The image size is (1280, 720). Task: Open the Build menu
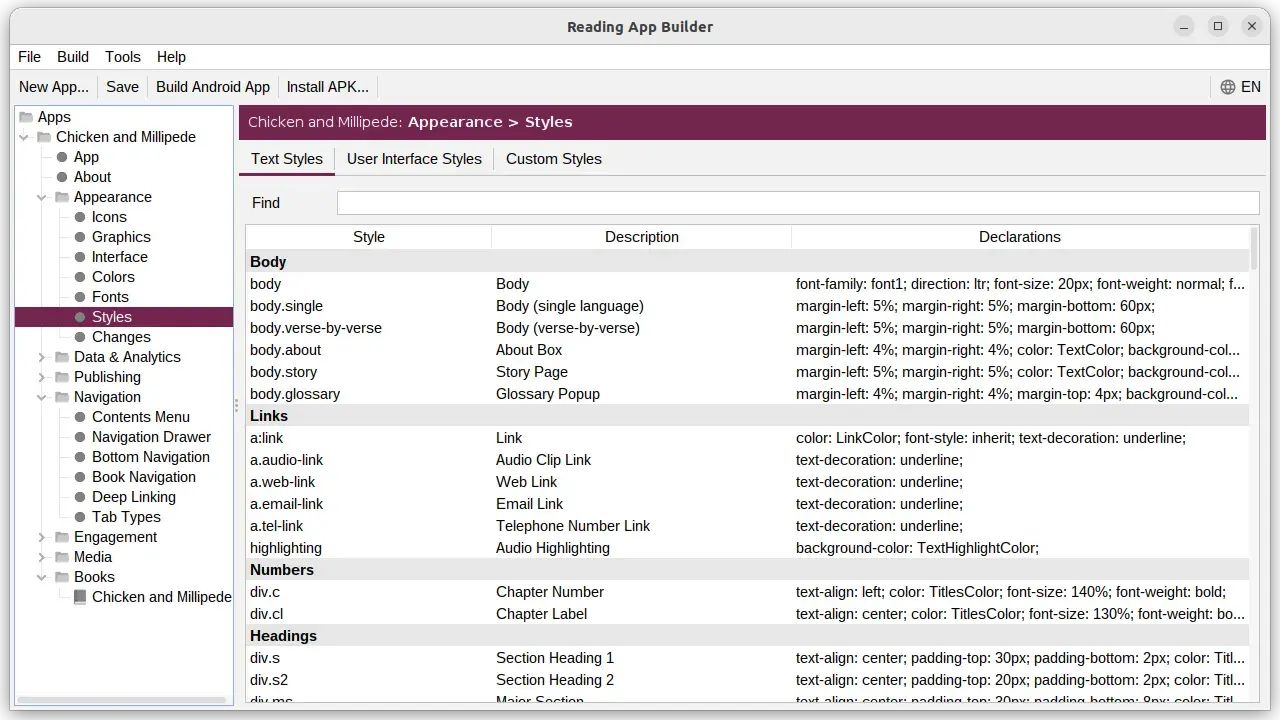click(72, 57)
